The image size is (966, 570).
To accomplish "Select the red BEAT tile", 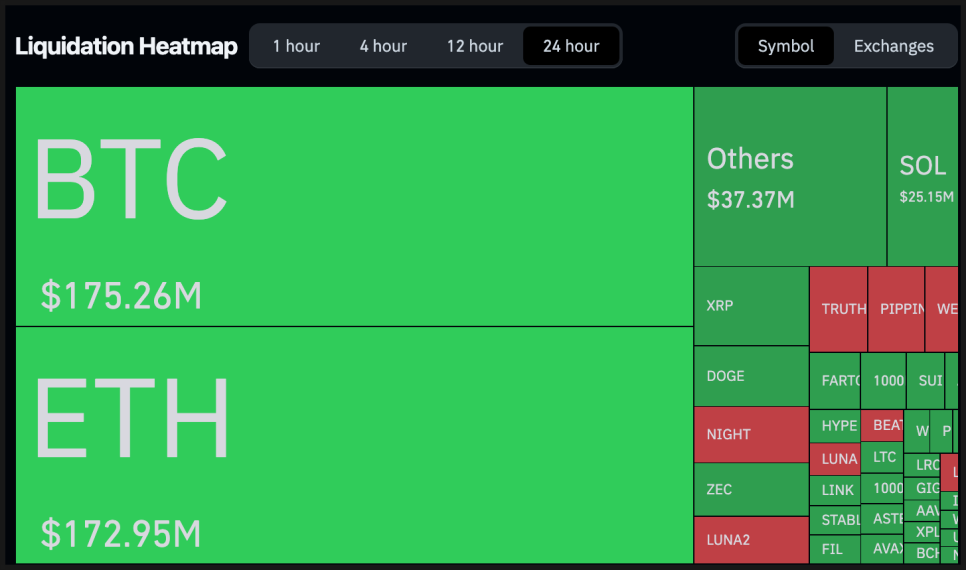I will click(882, 425).
